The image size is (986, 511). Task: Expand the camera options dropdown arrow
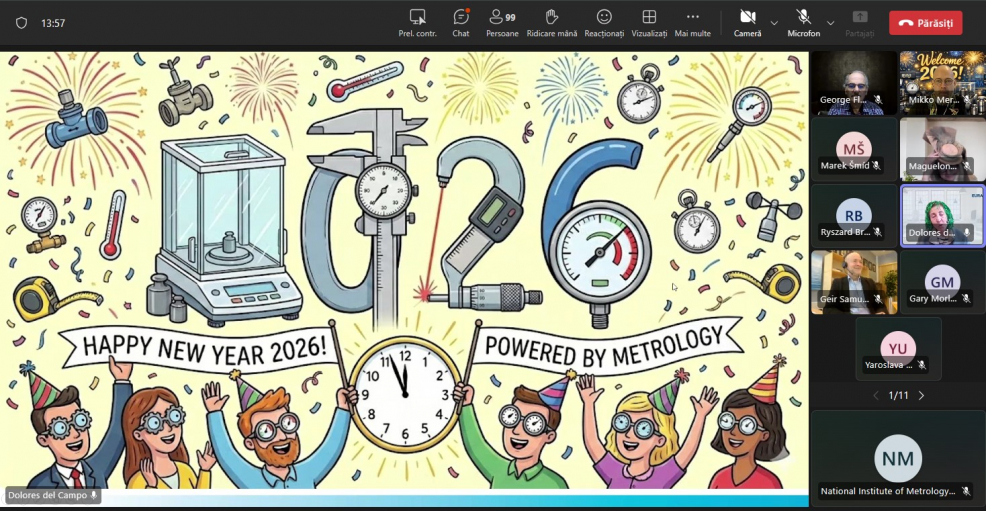coord(774,23)
